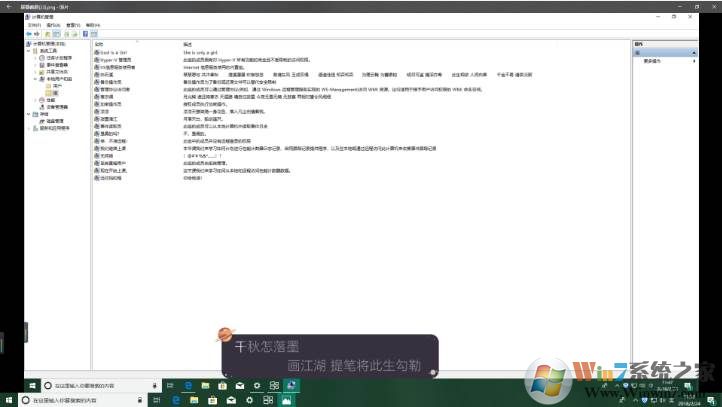Click Computer Management icon in inner taskbar
Viewport: 722px width, 407px height.
click(x=291, y=385)
